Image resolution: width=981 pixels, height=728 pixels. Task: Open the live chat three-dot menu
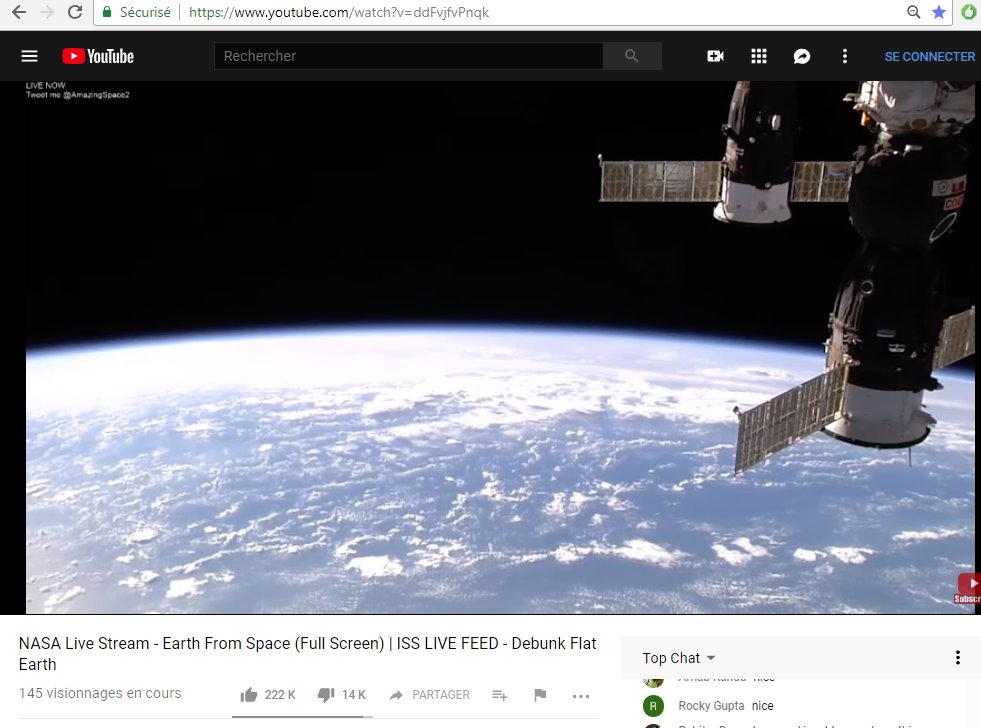(x=957, y=657)
